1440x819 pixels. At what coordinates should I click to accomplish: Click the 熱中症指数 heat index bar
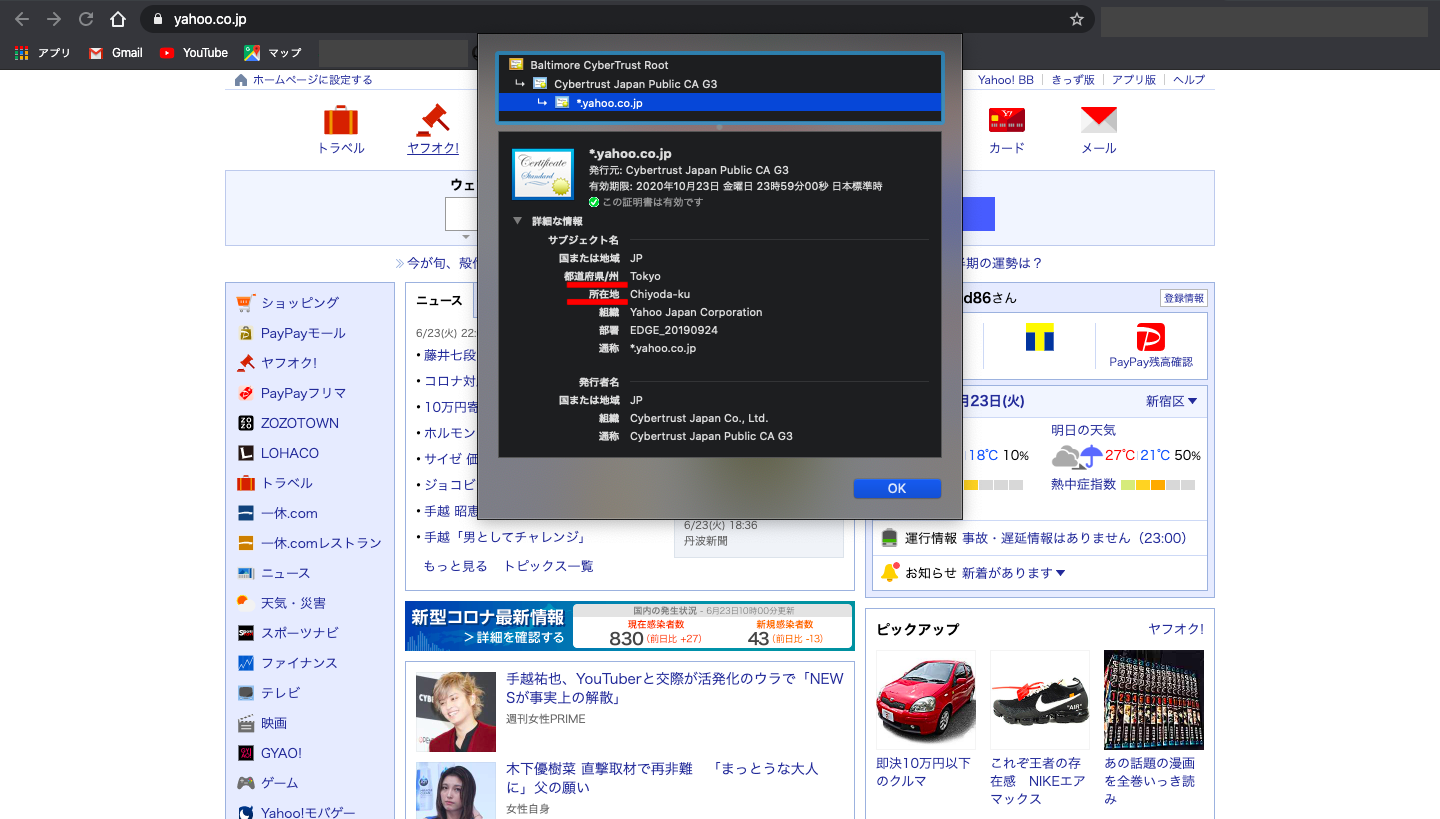pyautogui.click(x=1158, y=485)
